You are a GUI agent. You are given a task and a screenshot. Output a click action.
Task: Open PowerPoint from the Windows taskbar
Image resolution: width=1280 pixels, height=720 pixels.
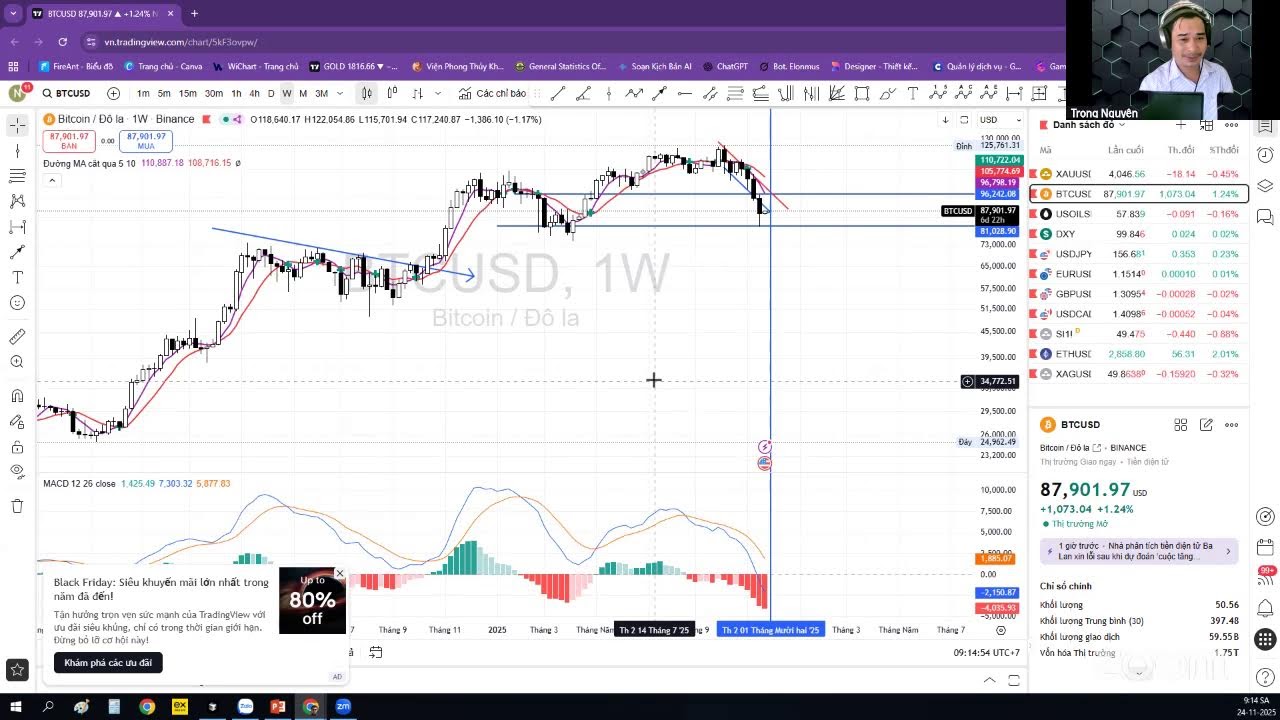point(278,706)
